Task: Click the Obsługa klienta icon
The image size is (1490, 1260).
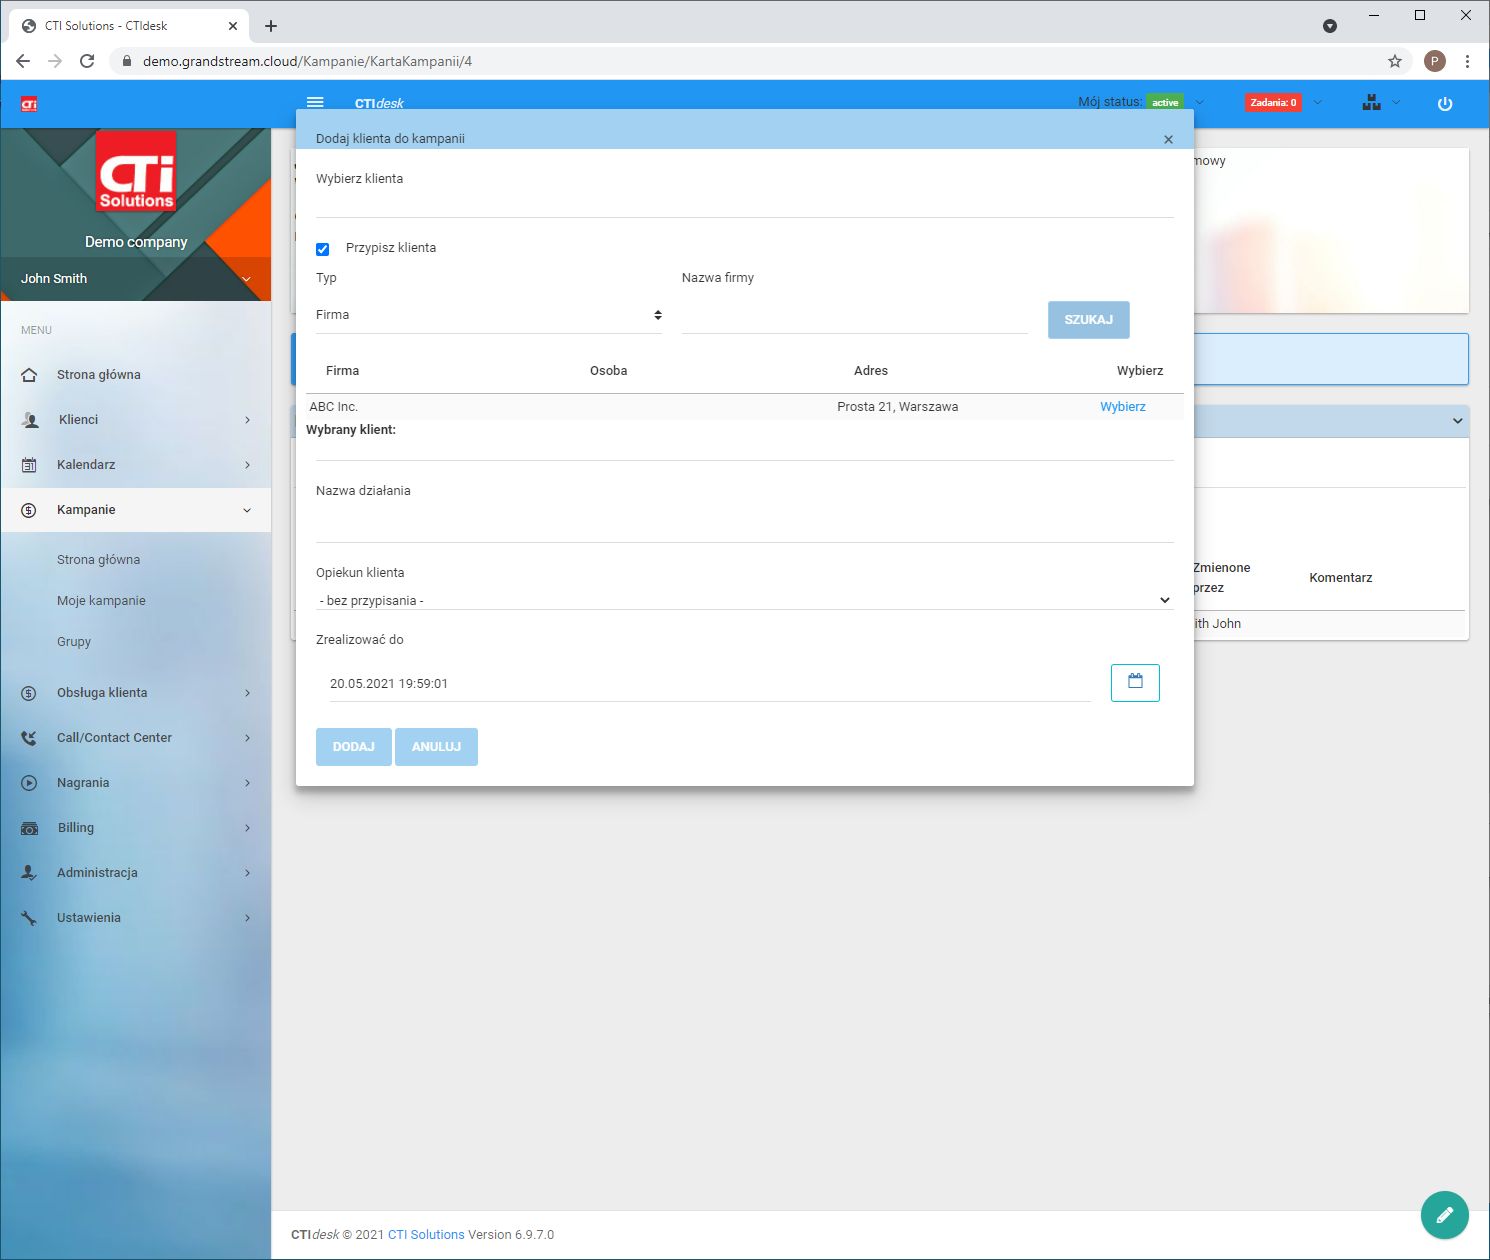Action: tap(29, 693)
